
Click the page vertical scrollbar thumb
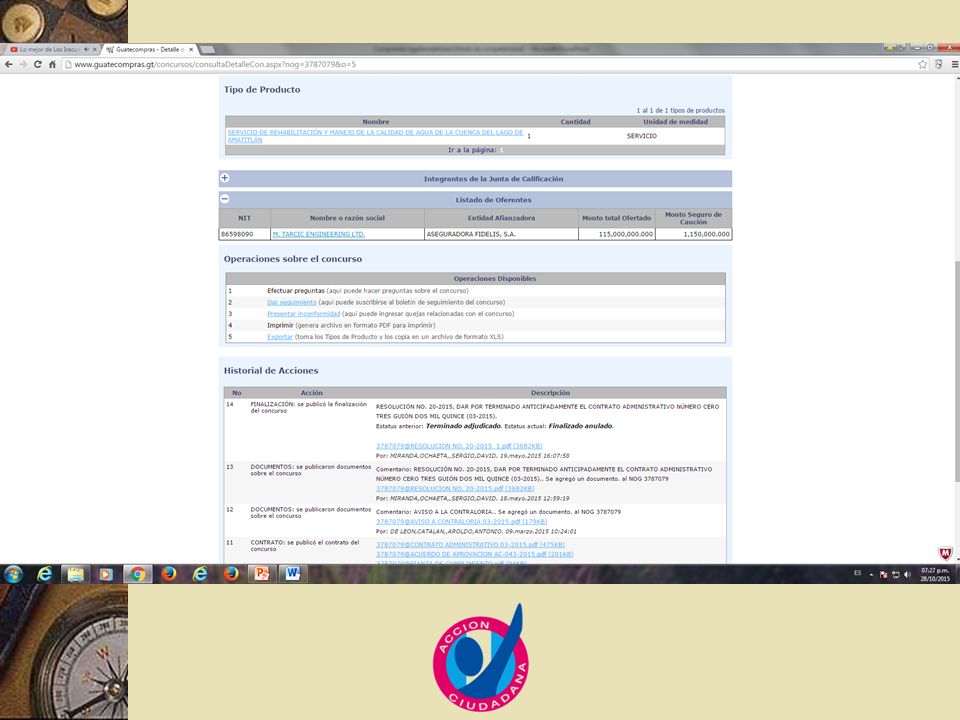click(956, 370)
